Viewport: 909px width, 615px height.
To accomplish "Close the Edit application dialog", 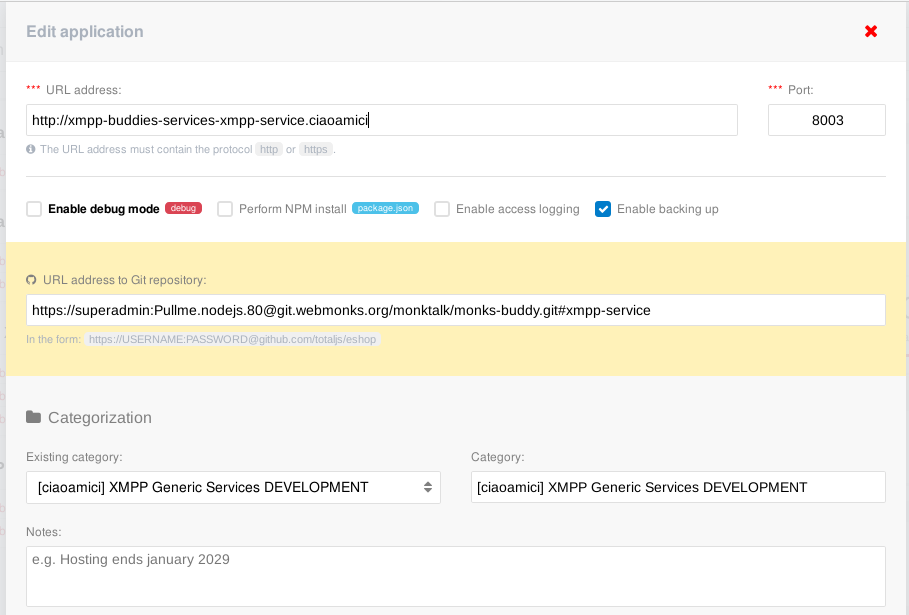I will coord(871,32).
